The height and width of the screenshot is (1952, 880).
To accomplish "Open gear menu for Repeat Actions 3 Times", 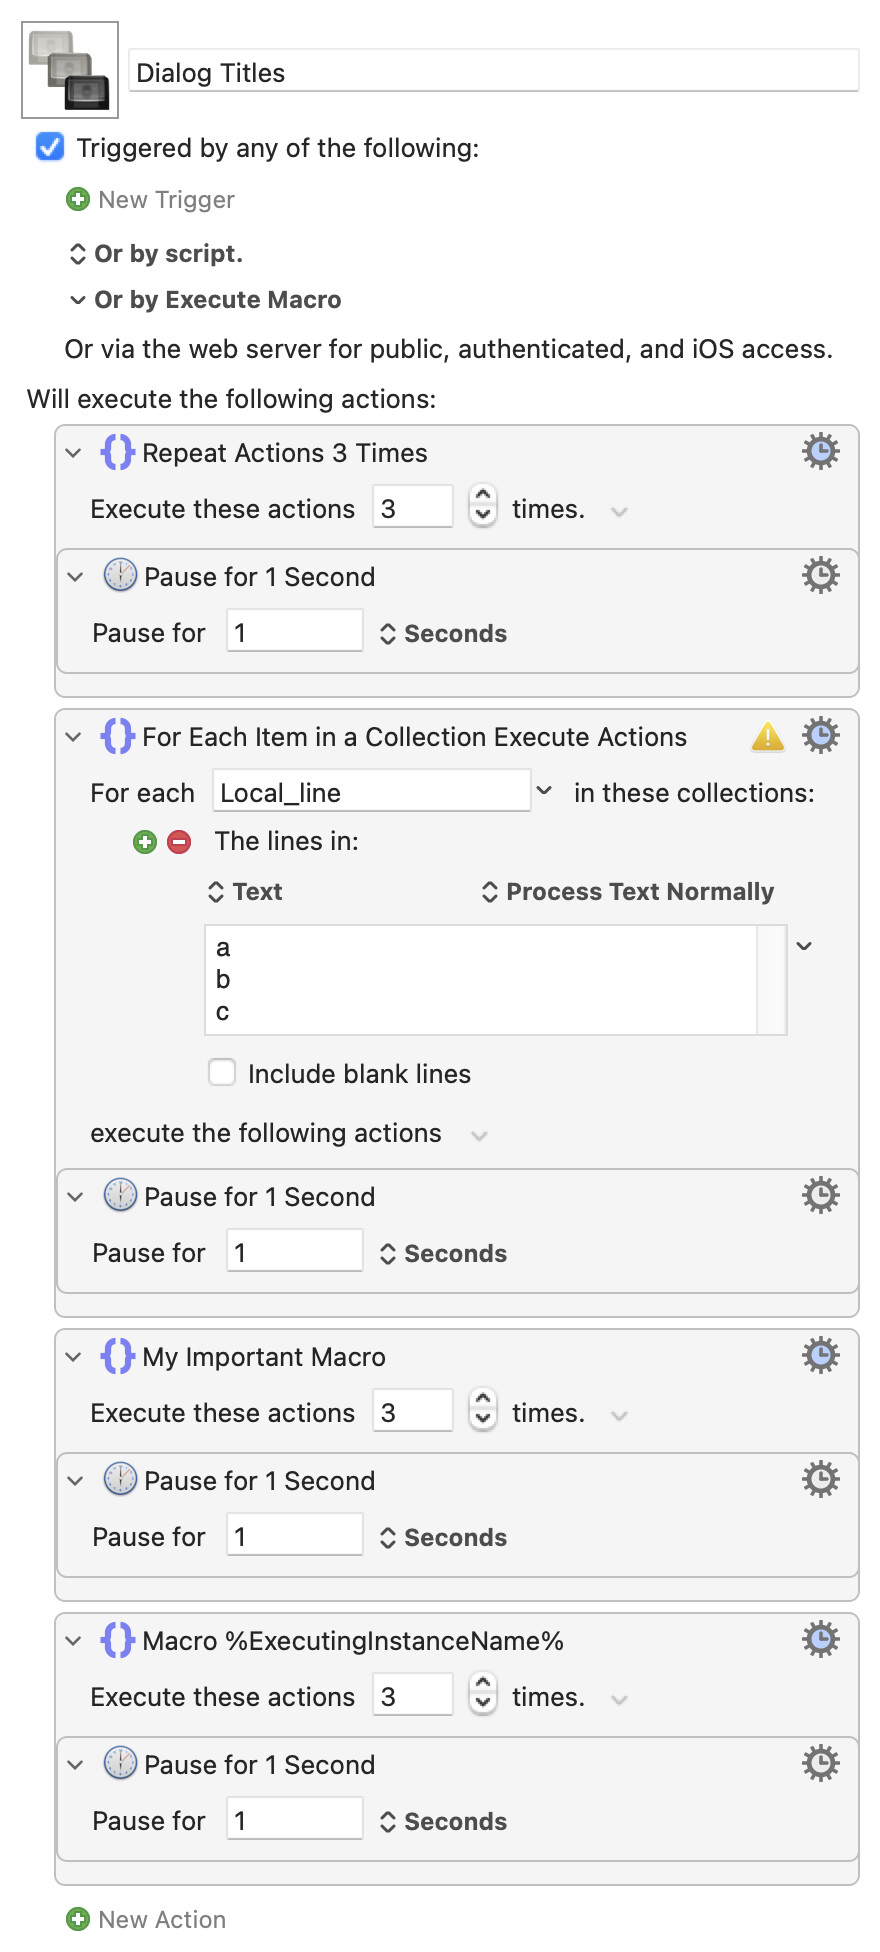I will (x=820, y=452).
